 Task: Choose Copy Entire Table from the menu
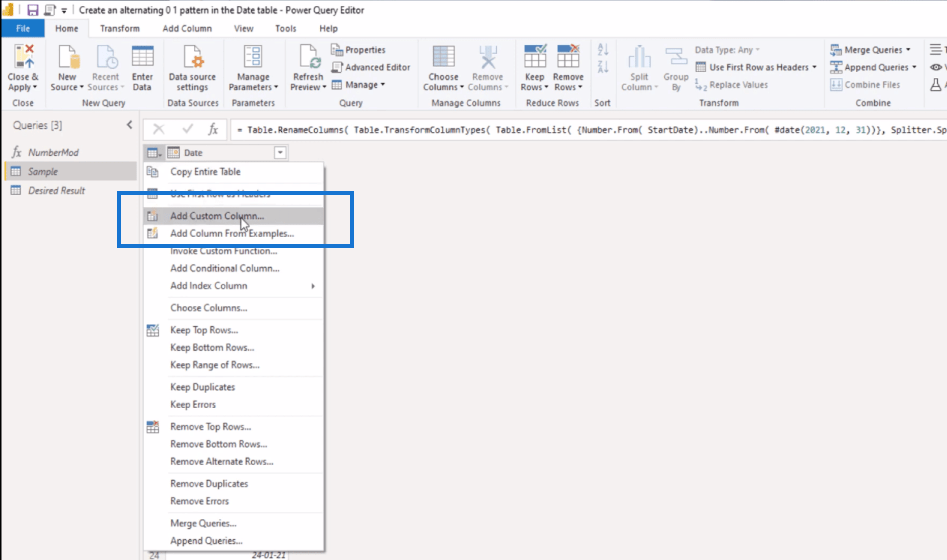(234, 172)
